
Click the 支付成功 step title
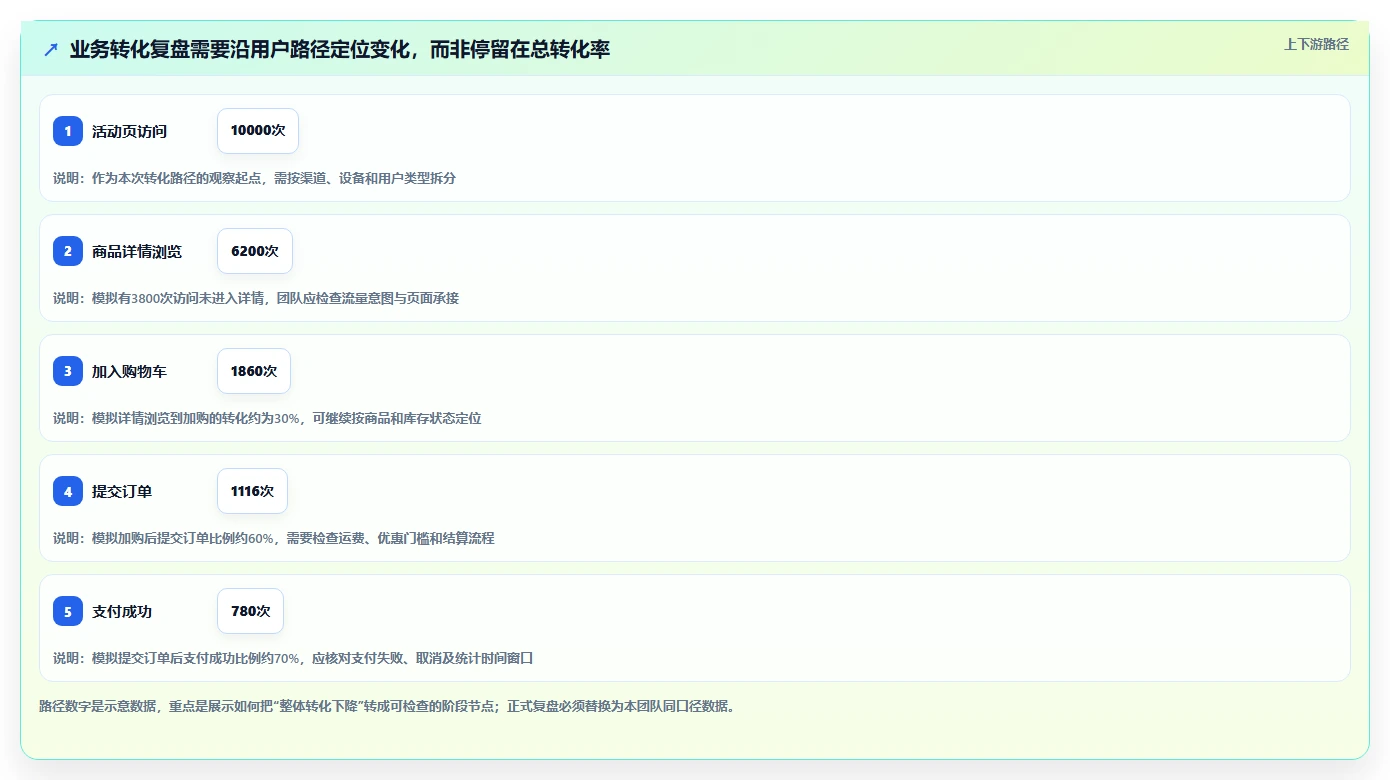pos(122,611)
